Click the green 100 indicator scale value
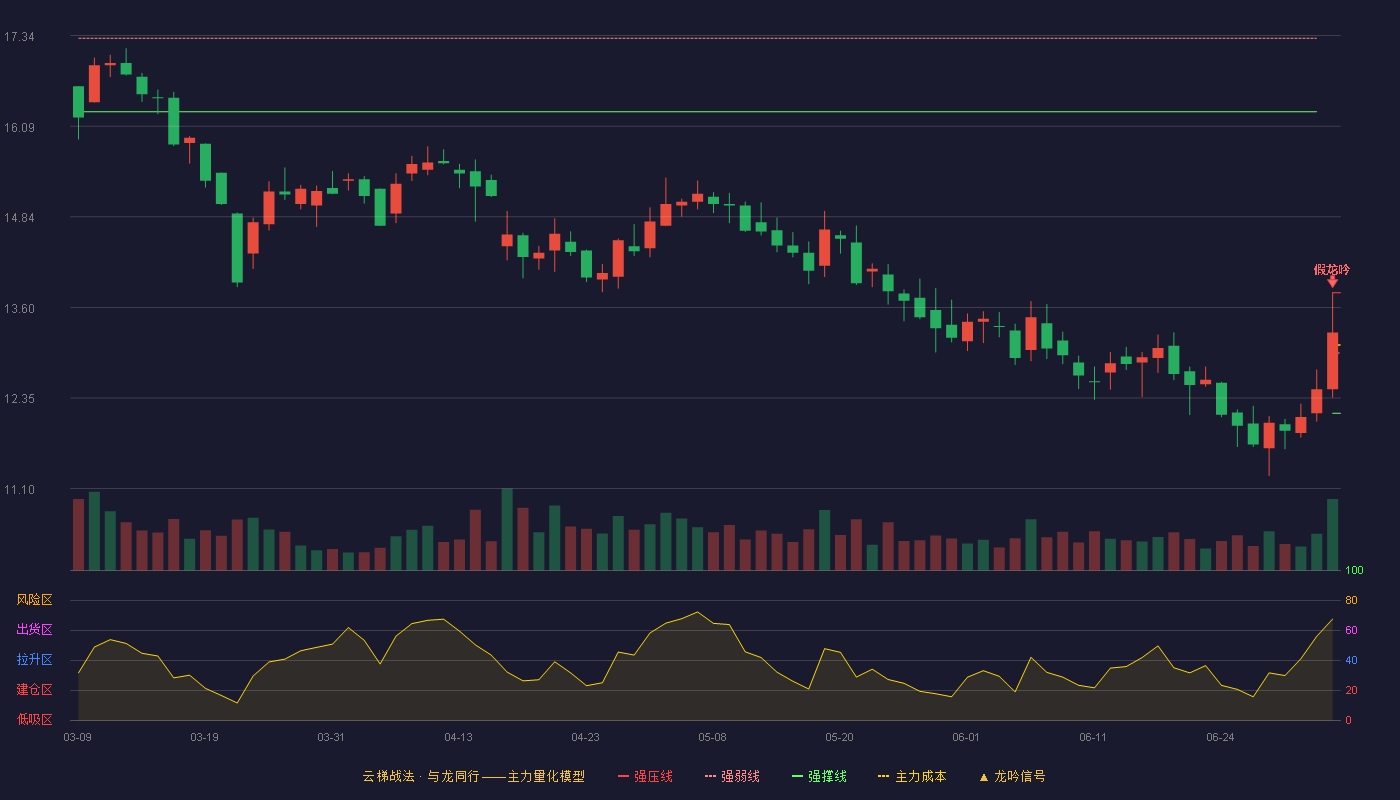 click(1354, 570)
